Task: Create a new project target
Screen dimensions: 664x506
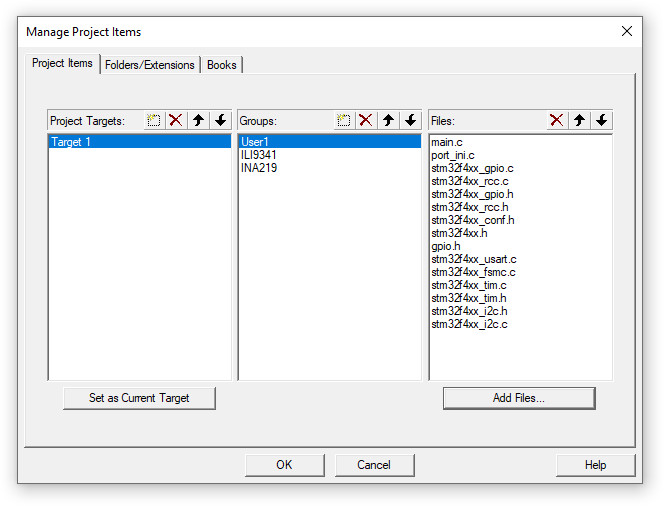Action: (x=154, y=121)
